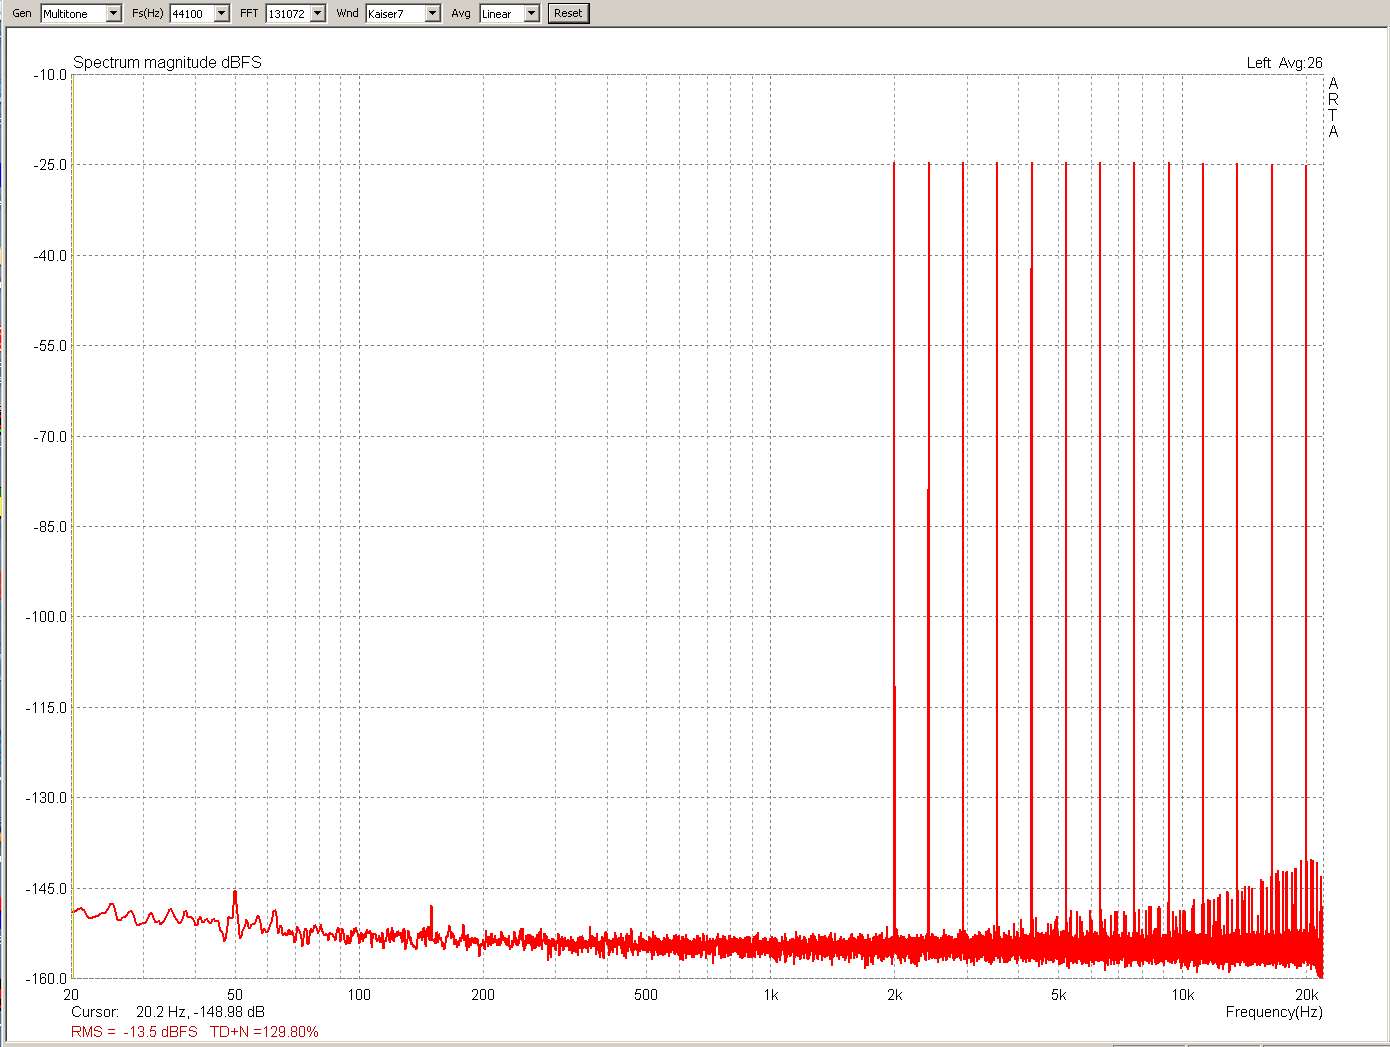Click the ARTA vertical logo text
Viewport: 1390px width, 1047px height.
(1333, 107)
